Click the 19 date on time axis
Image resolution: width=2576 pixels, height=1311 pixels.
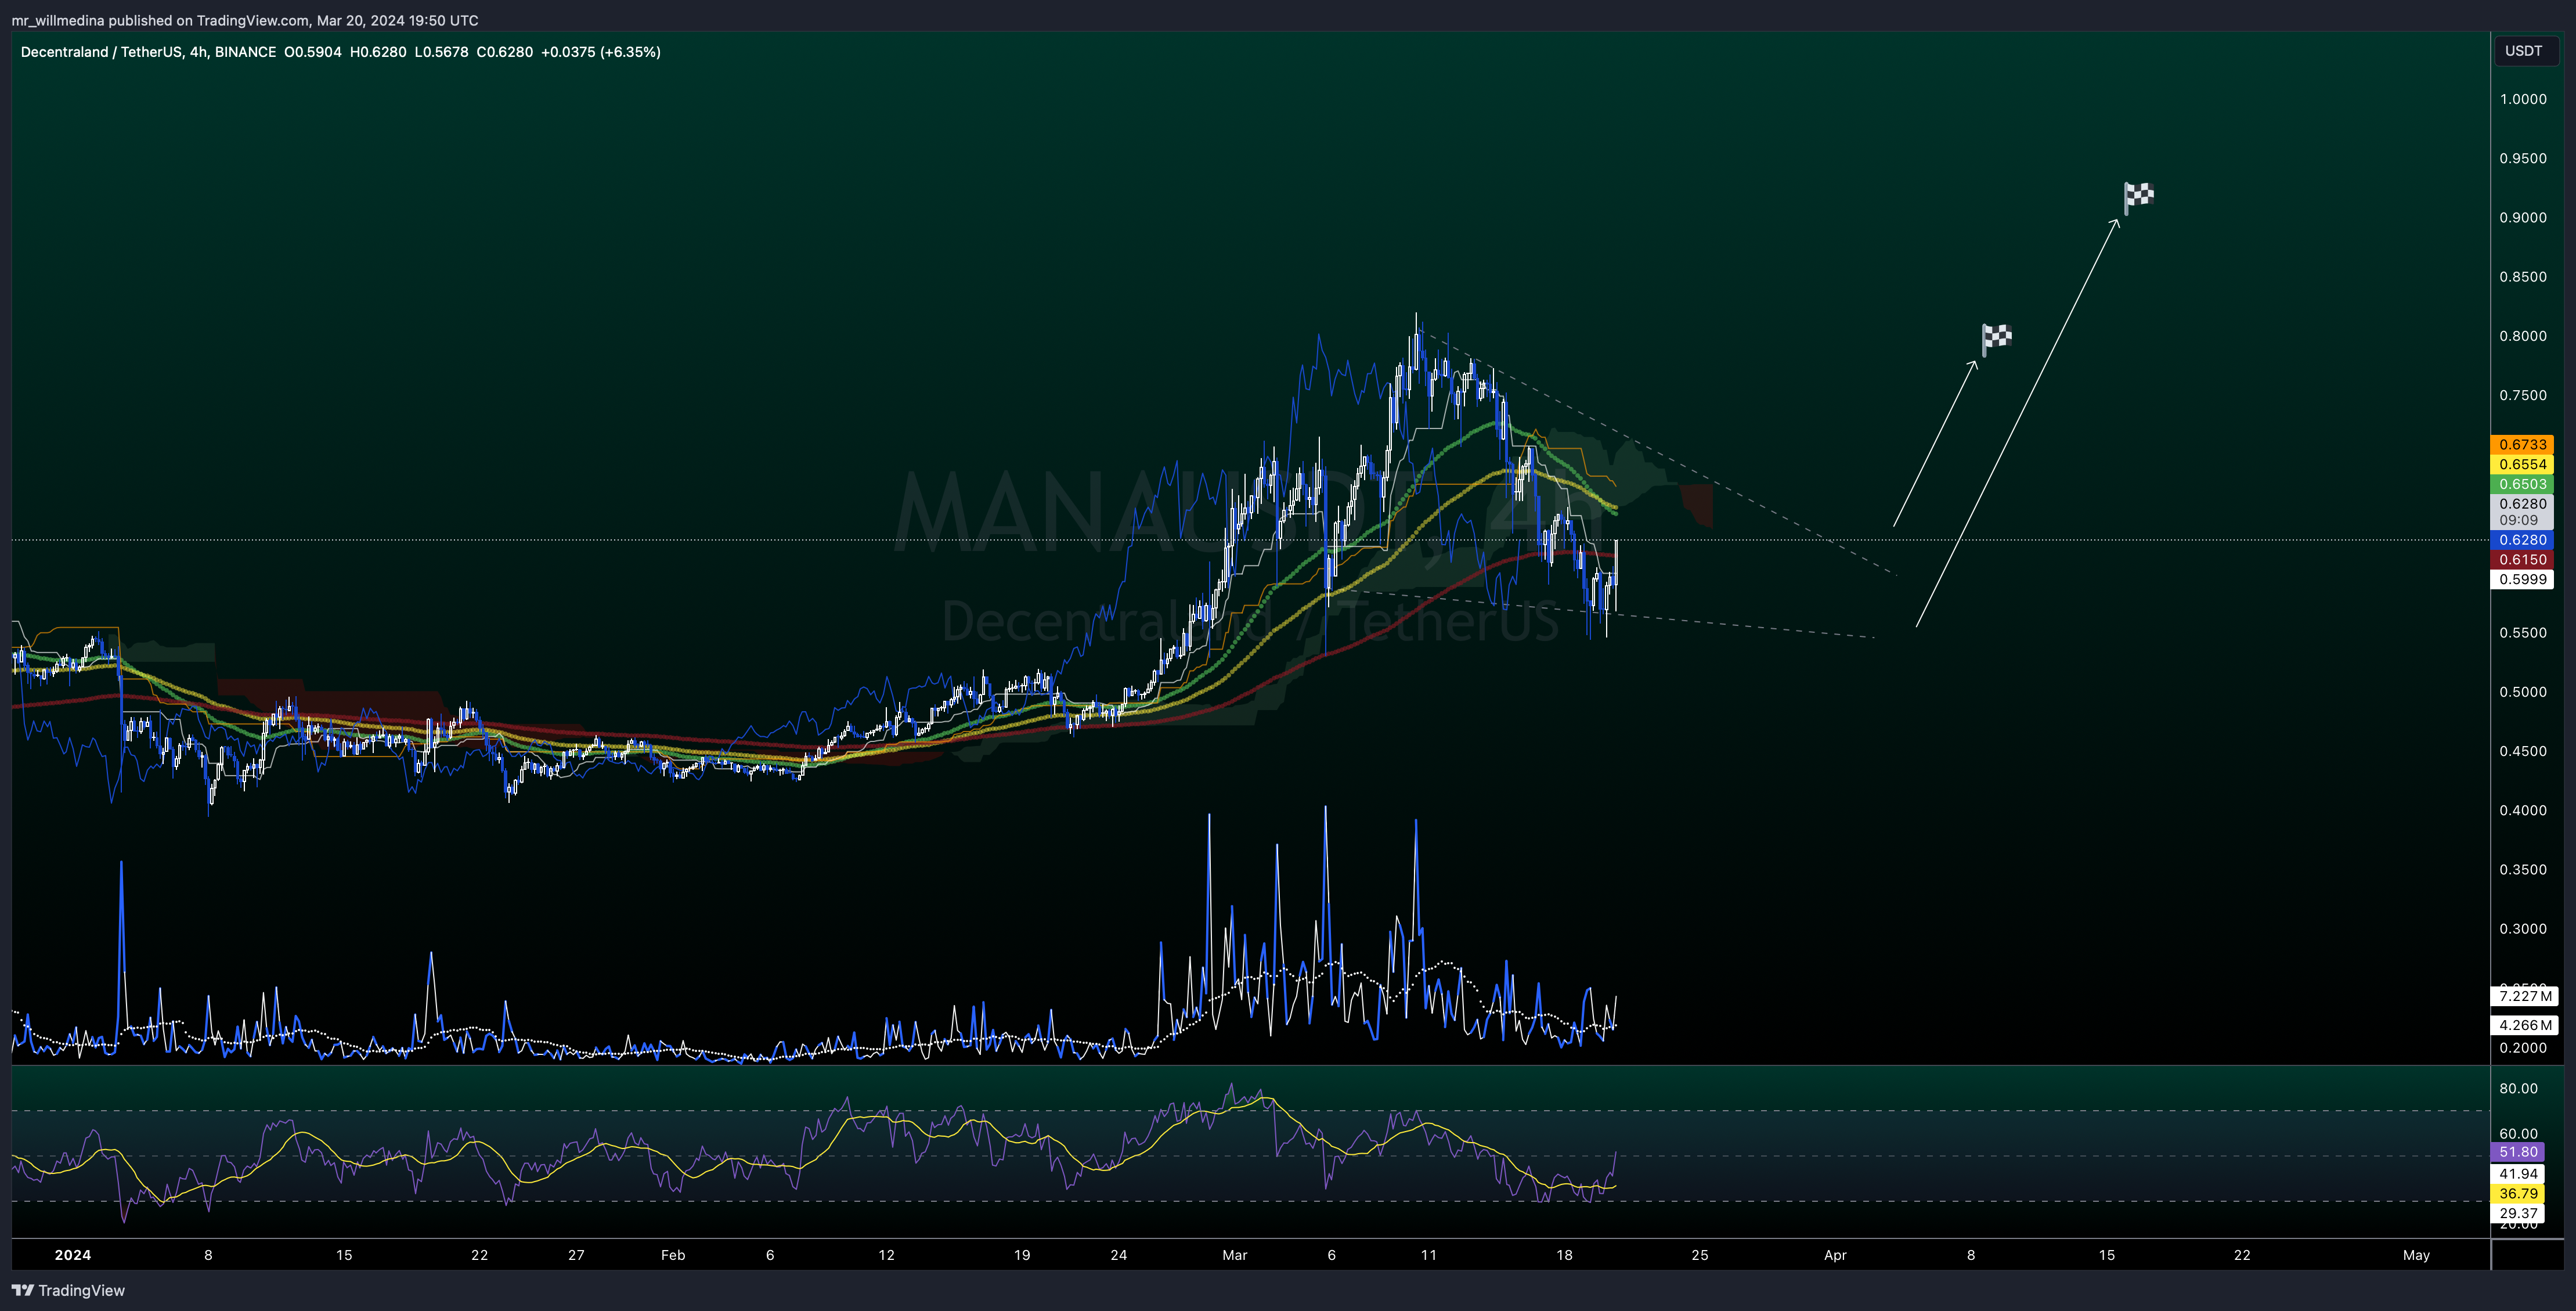click(x=1022, y=1255)
